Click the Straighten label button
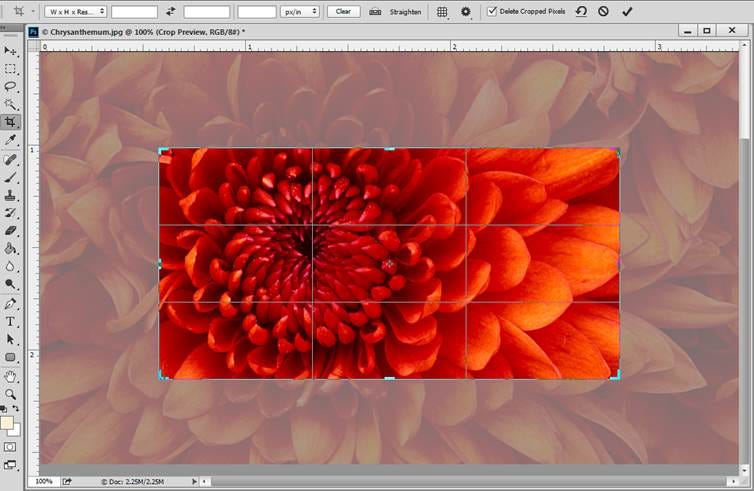The width and height of the screenshot is (754, 491). [x=405, y=12]
